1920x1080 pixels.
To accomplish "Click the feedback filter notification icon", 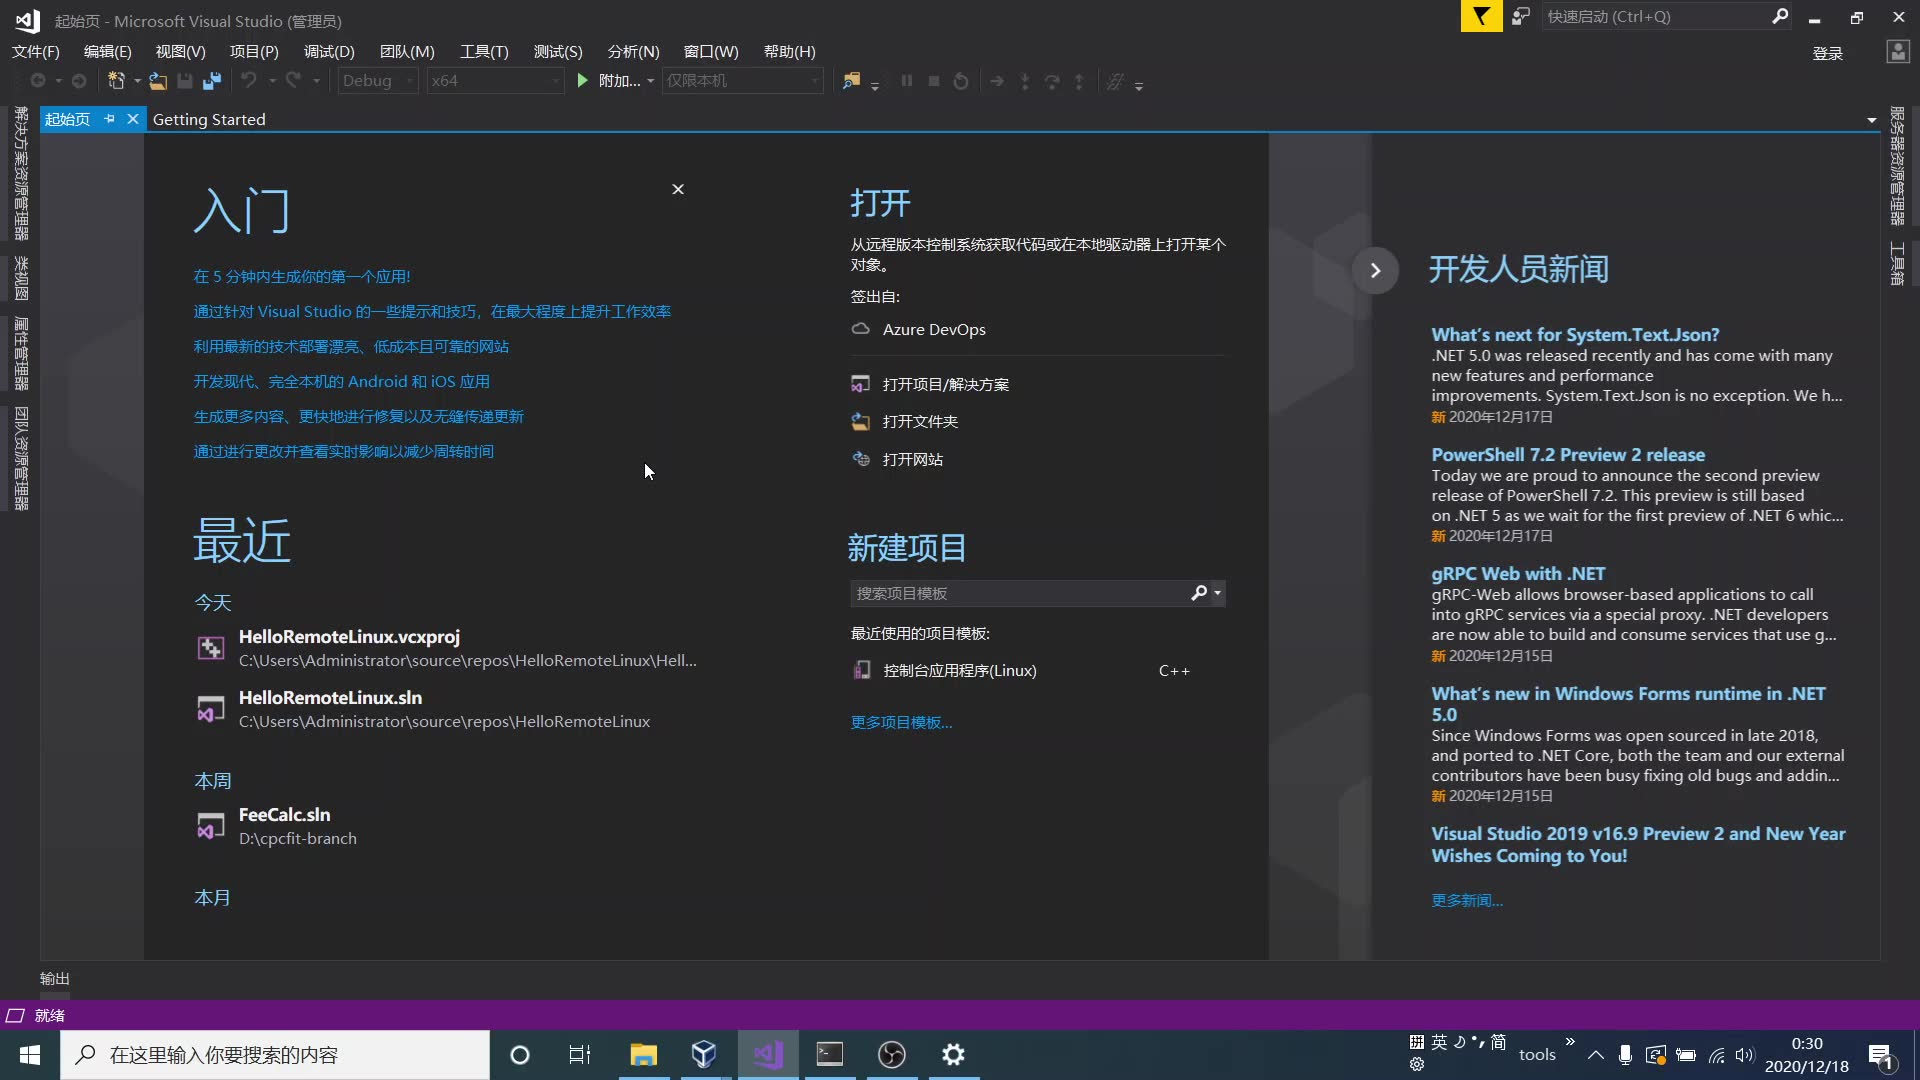I will tap(1481, 16).
